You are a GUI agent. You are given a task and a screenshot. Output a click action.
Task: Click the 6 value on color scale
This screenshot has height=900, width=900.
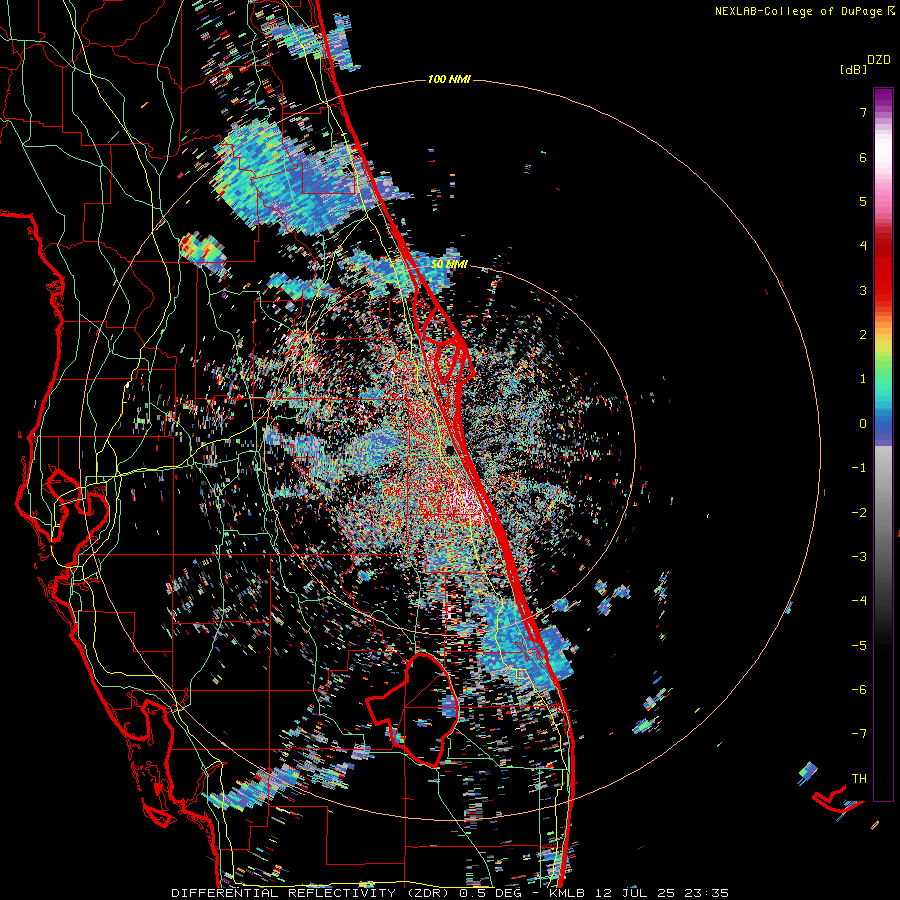pos(863,157)
